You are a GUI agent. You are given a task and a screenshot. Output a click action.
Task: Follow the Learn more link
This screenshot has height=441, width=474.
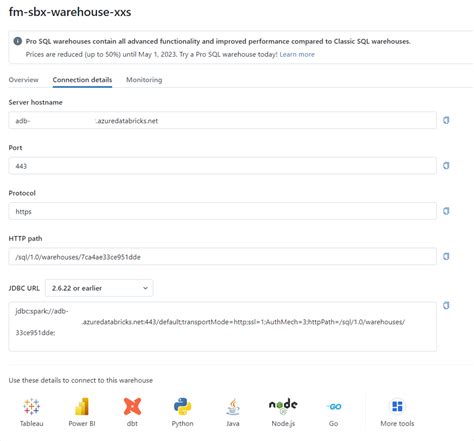click(x=297, y=54)
